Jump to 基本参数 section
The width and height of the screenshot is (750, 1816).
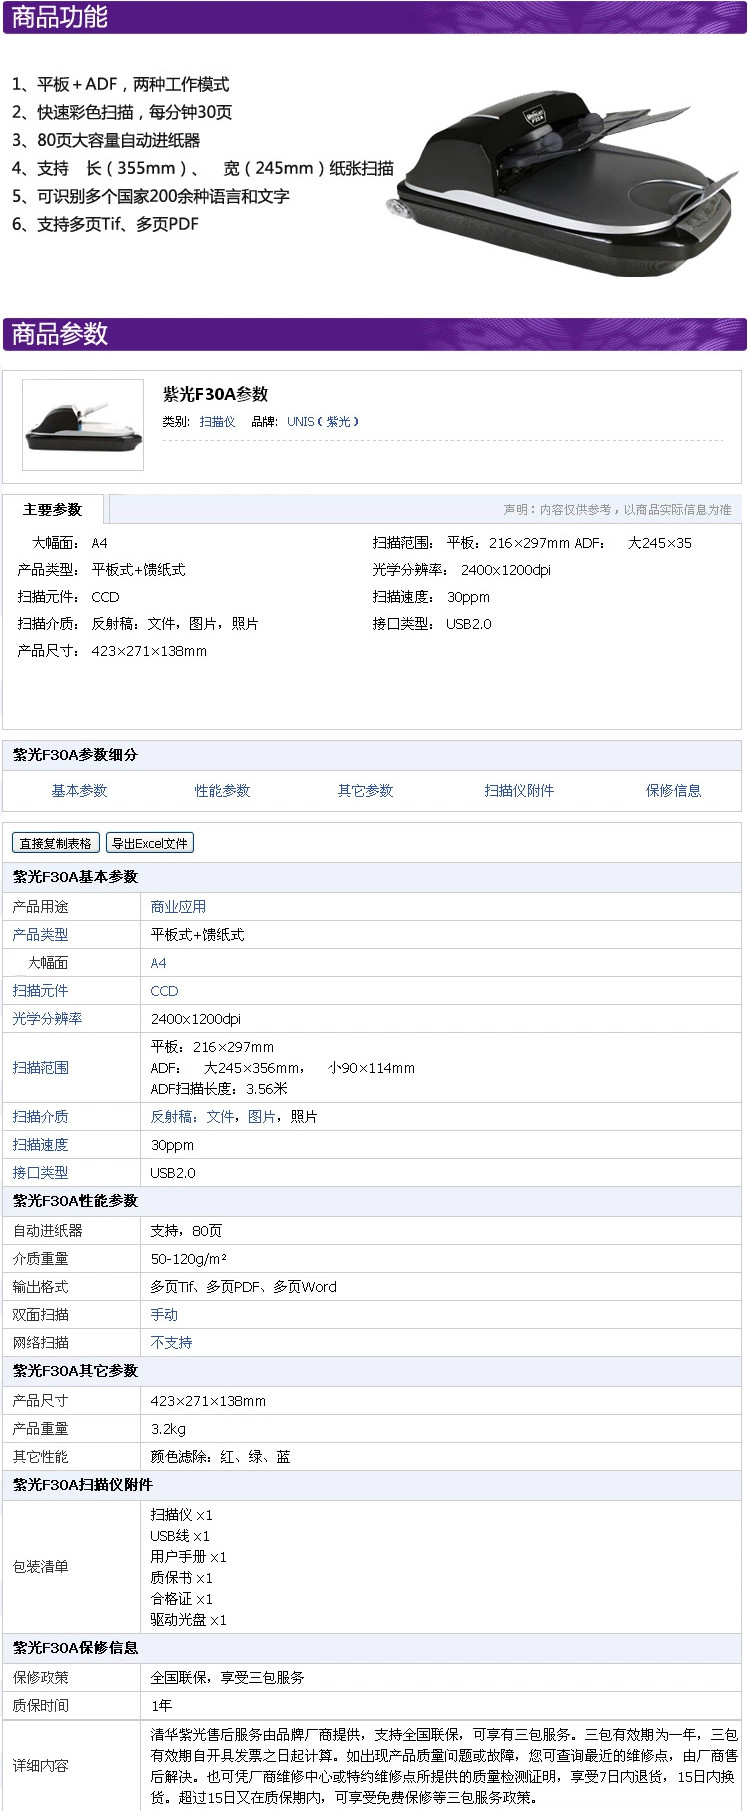pyautogui.click(x=79, y=791)
